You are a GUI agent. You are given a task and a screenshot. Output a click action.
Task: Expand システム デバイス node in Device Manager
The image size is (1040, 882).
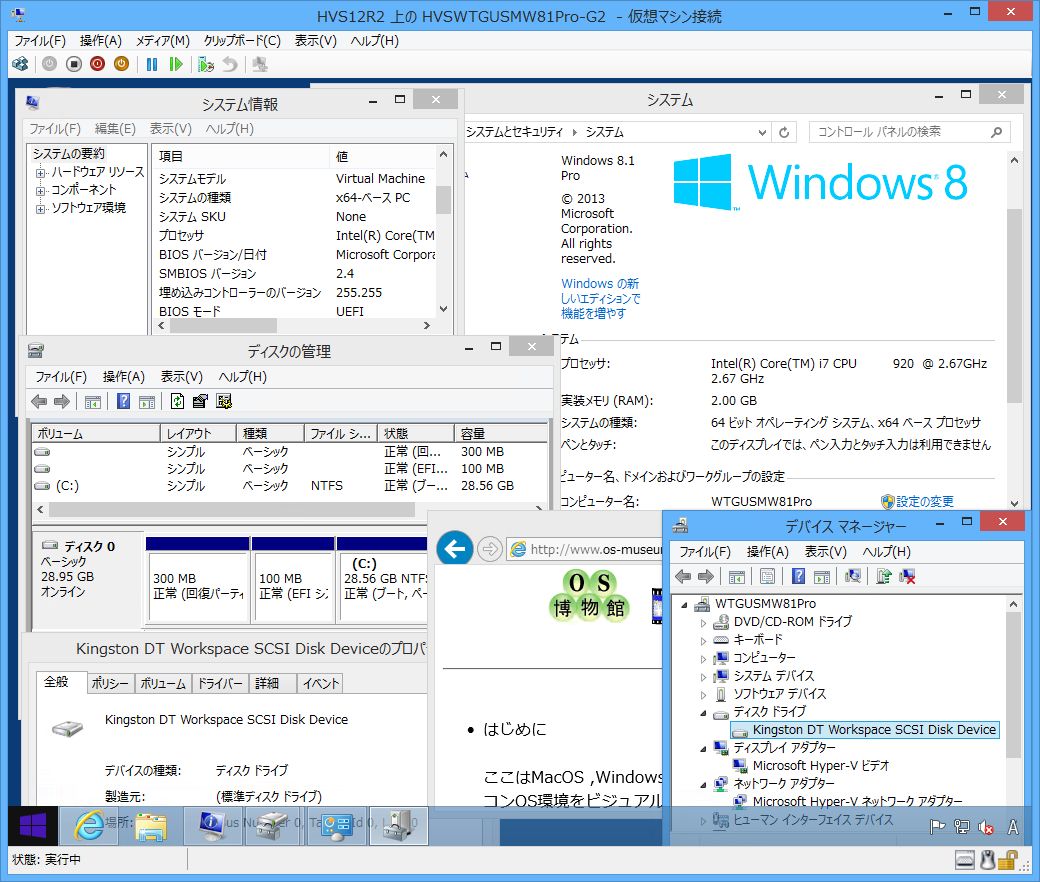pos(704,677)
